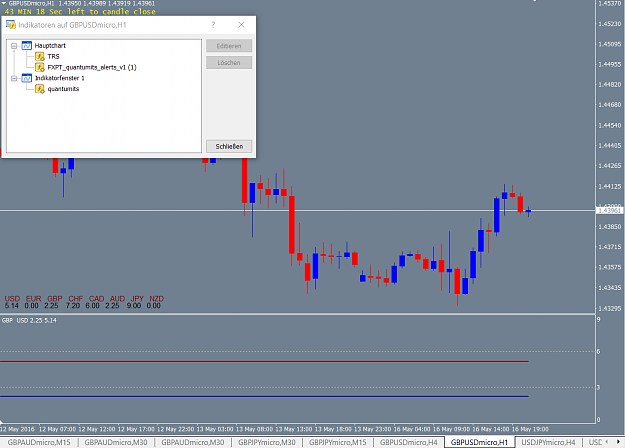This screenshot has height=448, width=625.
Task: Switch to the GBPJPYmicro,M30 chart tab
Action: (267, 442)
